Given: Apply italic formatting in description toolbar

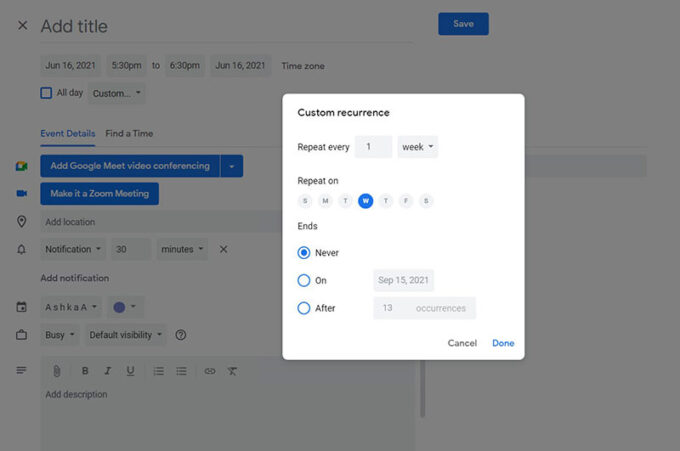Looking at the screenshot, I should coord(108,371).
